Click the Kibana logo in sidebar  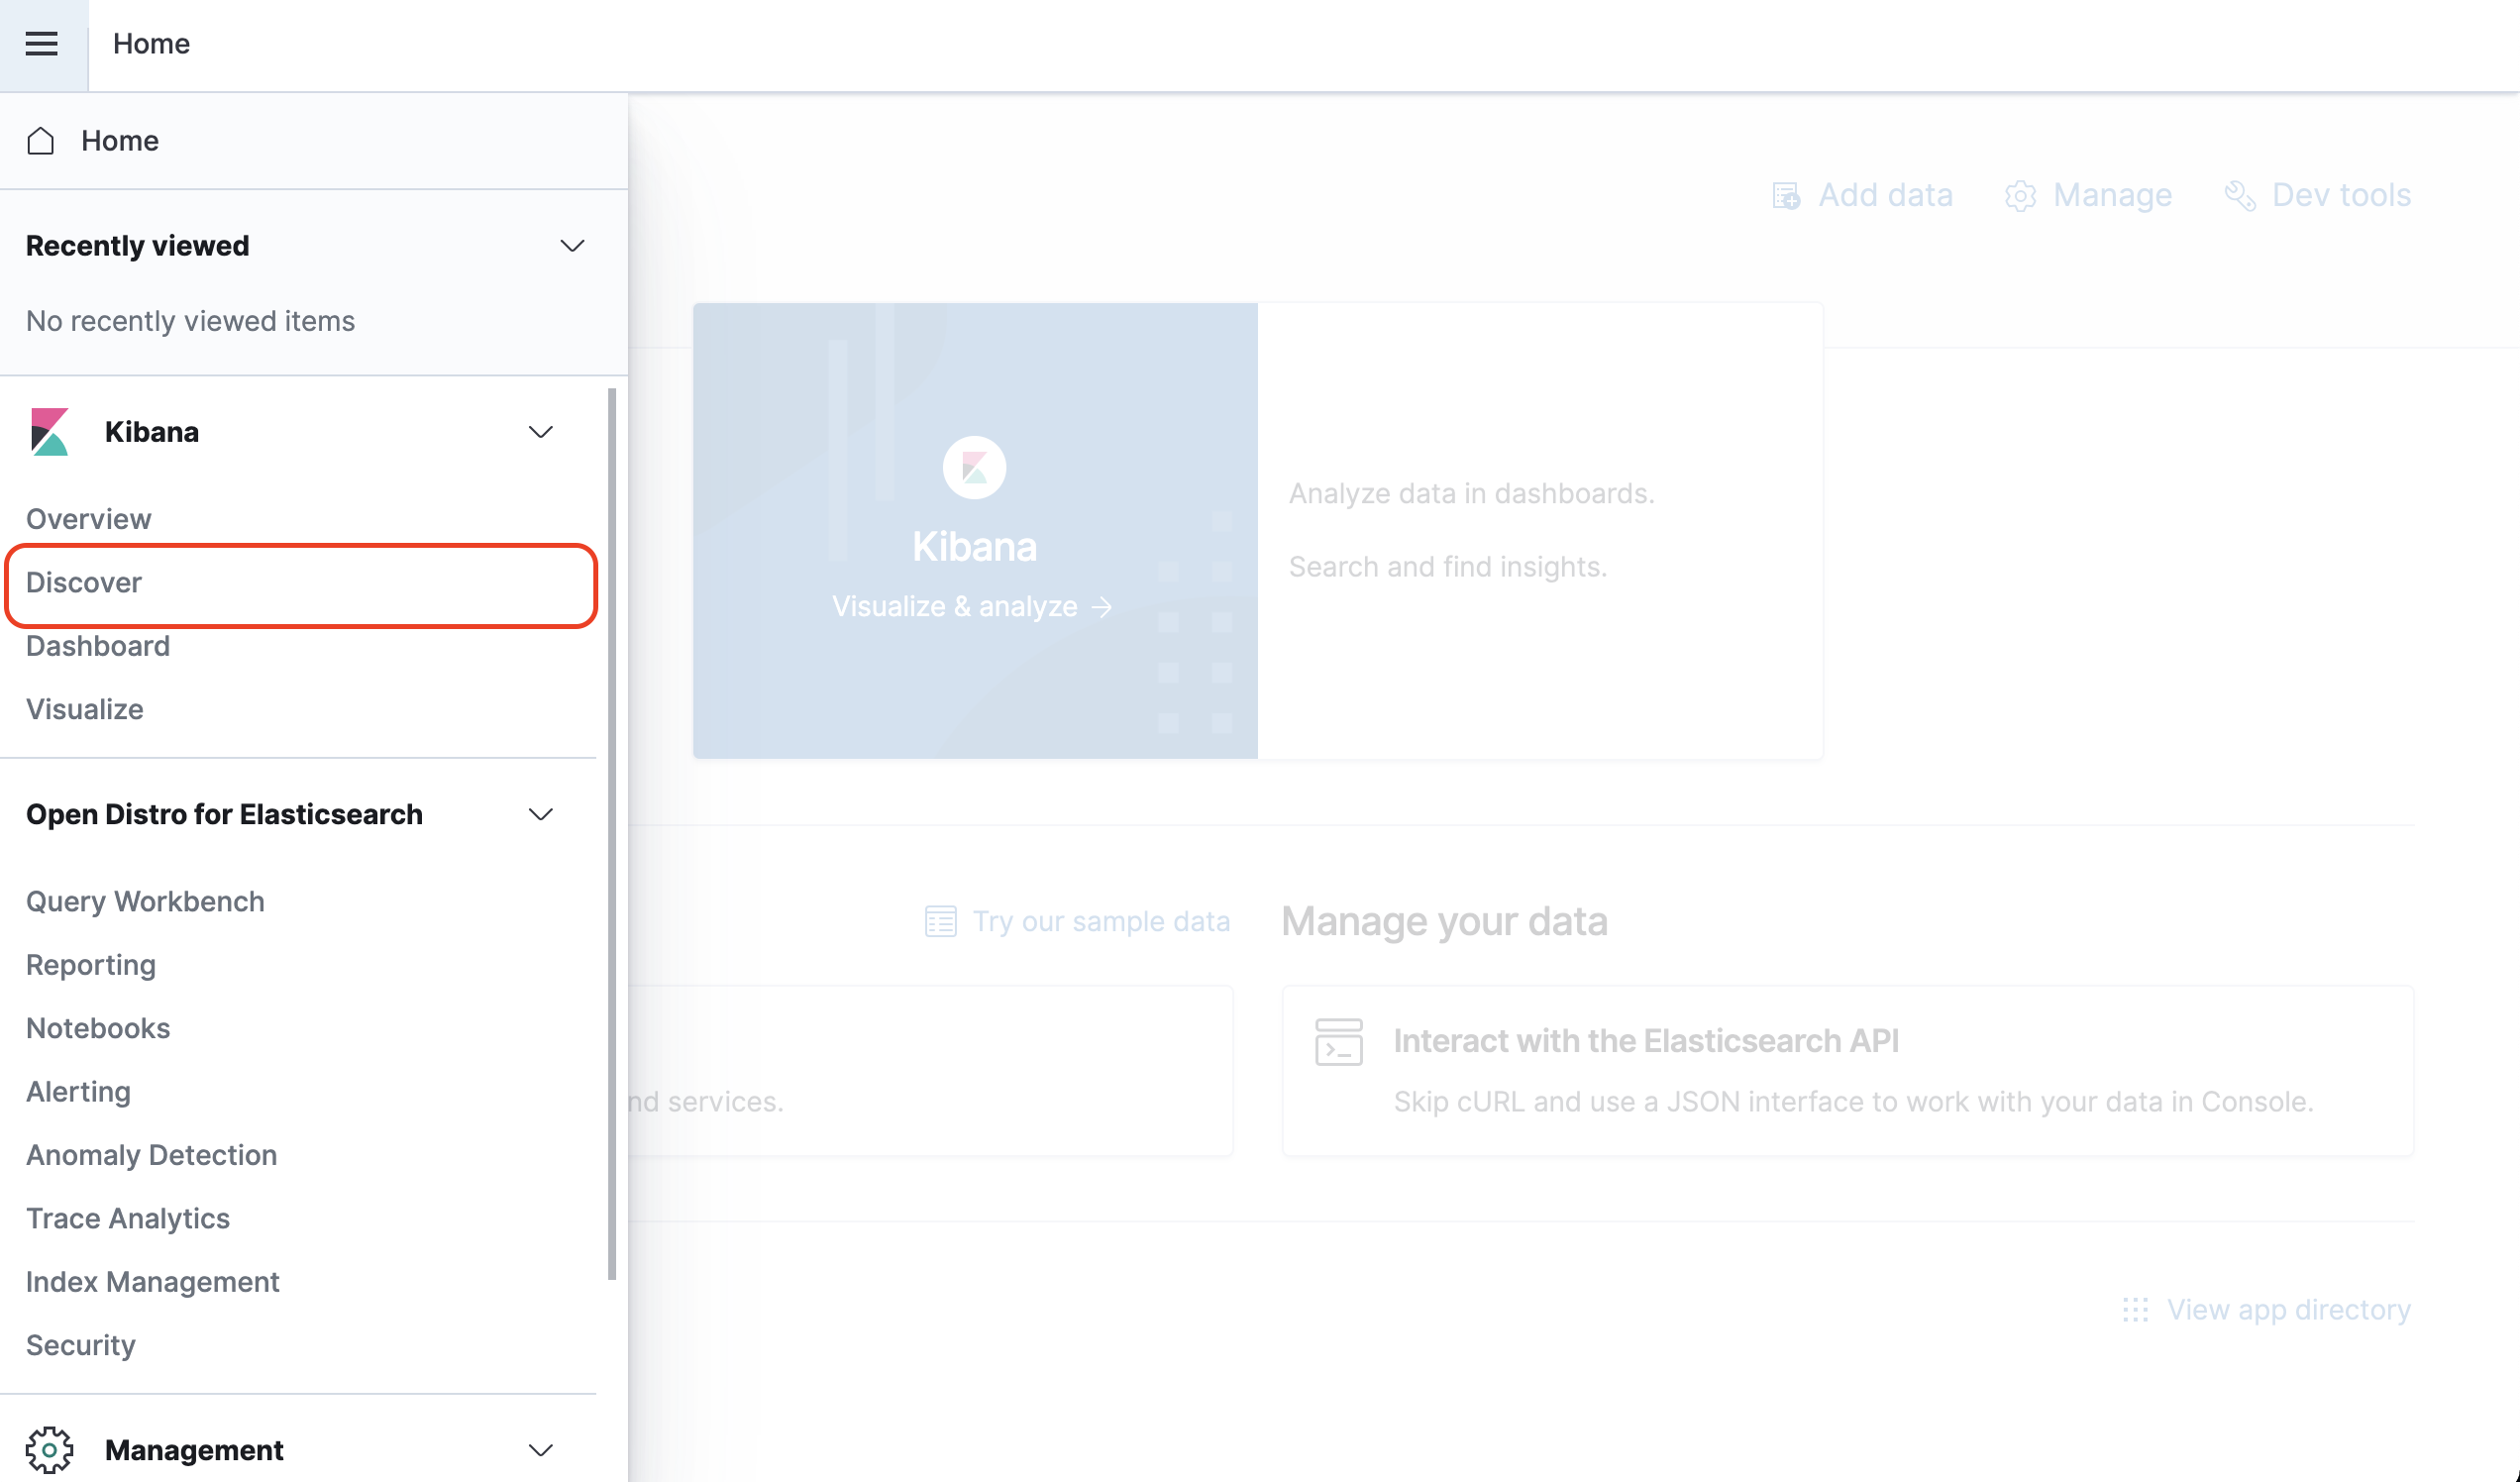(x=49, y=432)
